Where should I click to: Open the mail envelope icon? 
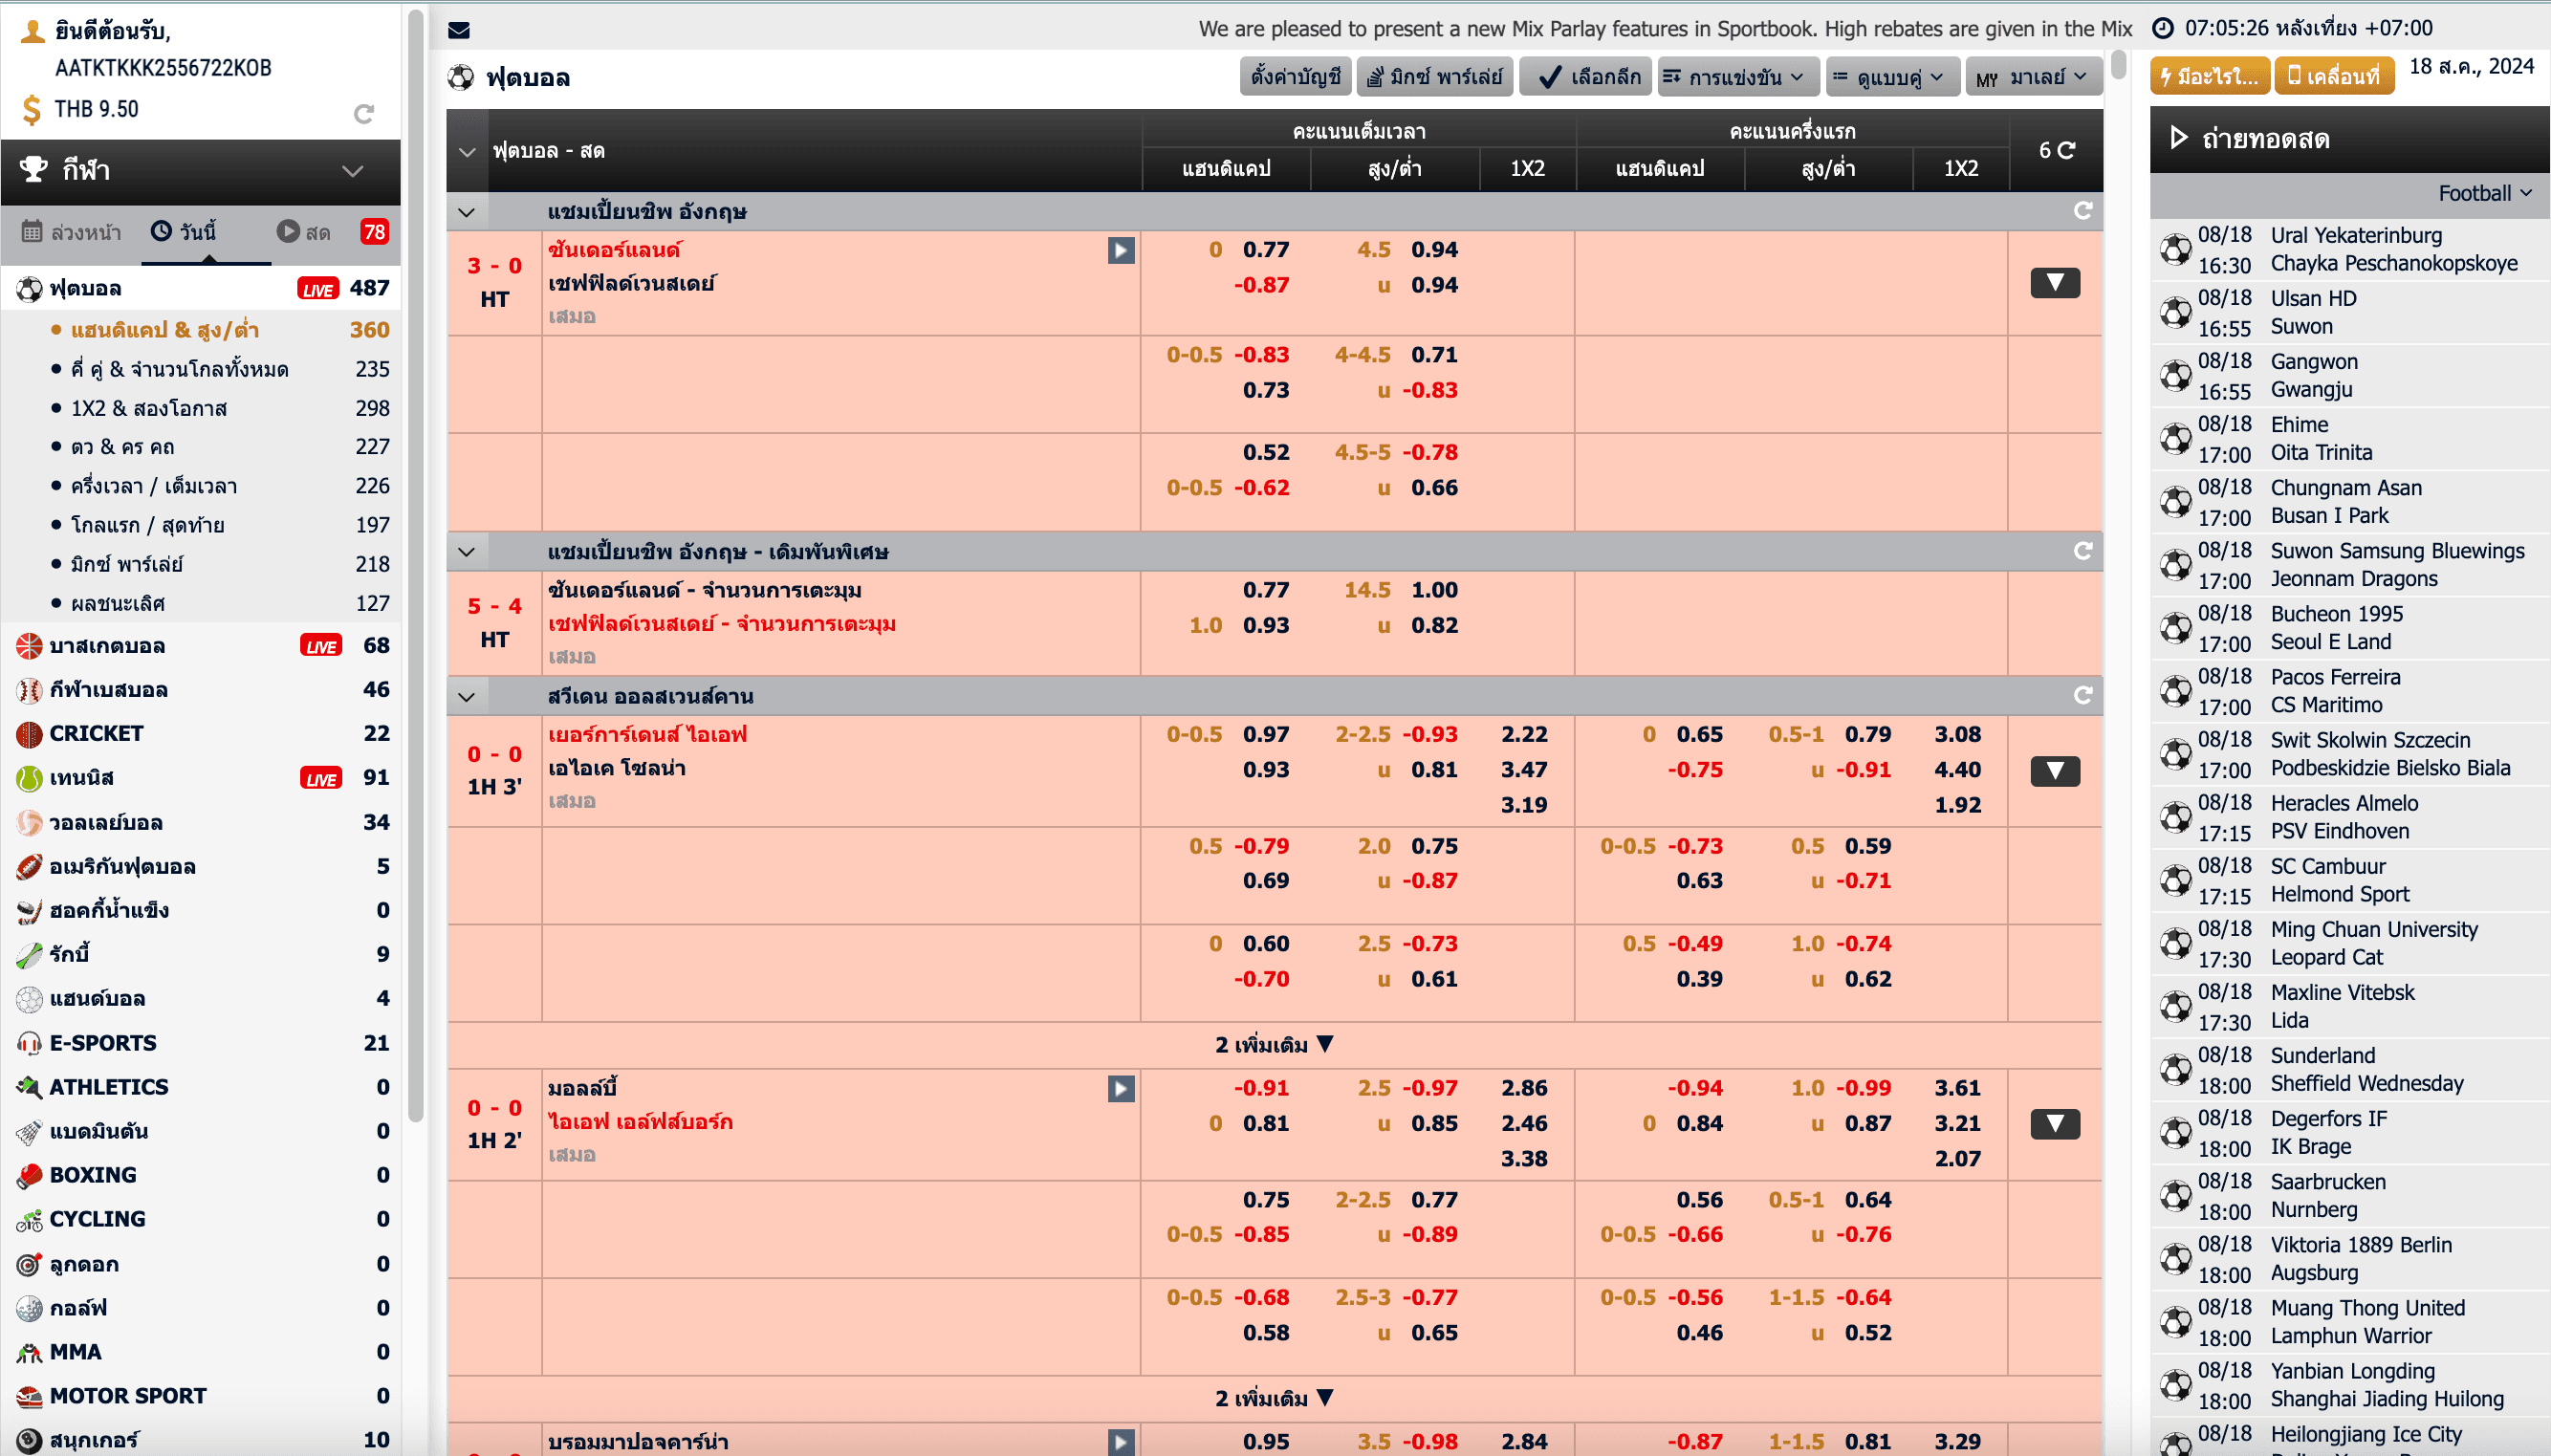coord(459,30)
